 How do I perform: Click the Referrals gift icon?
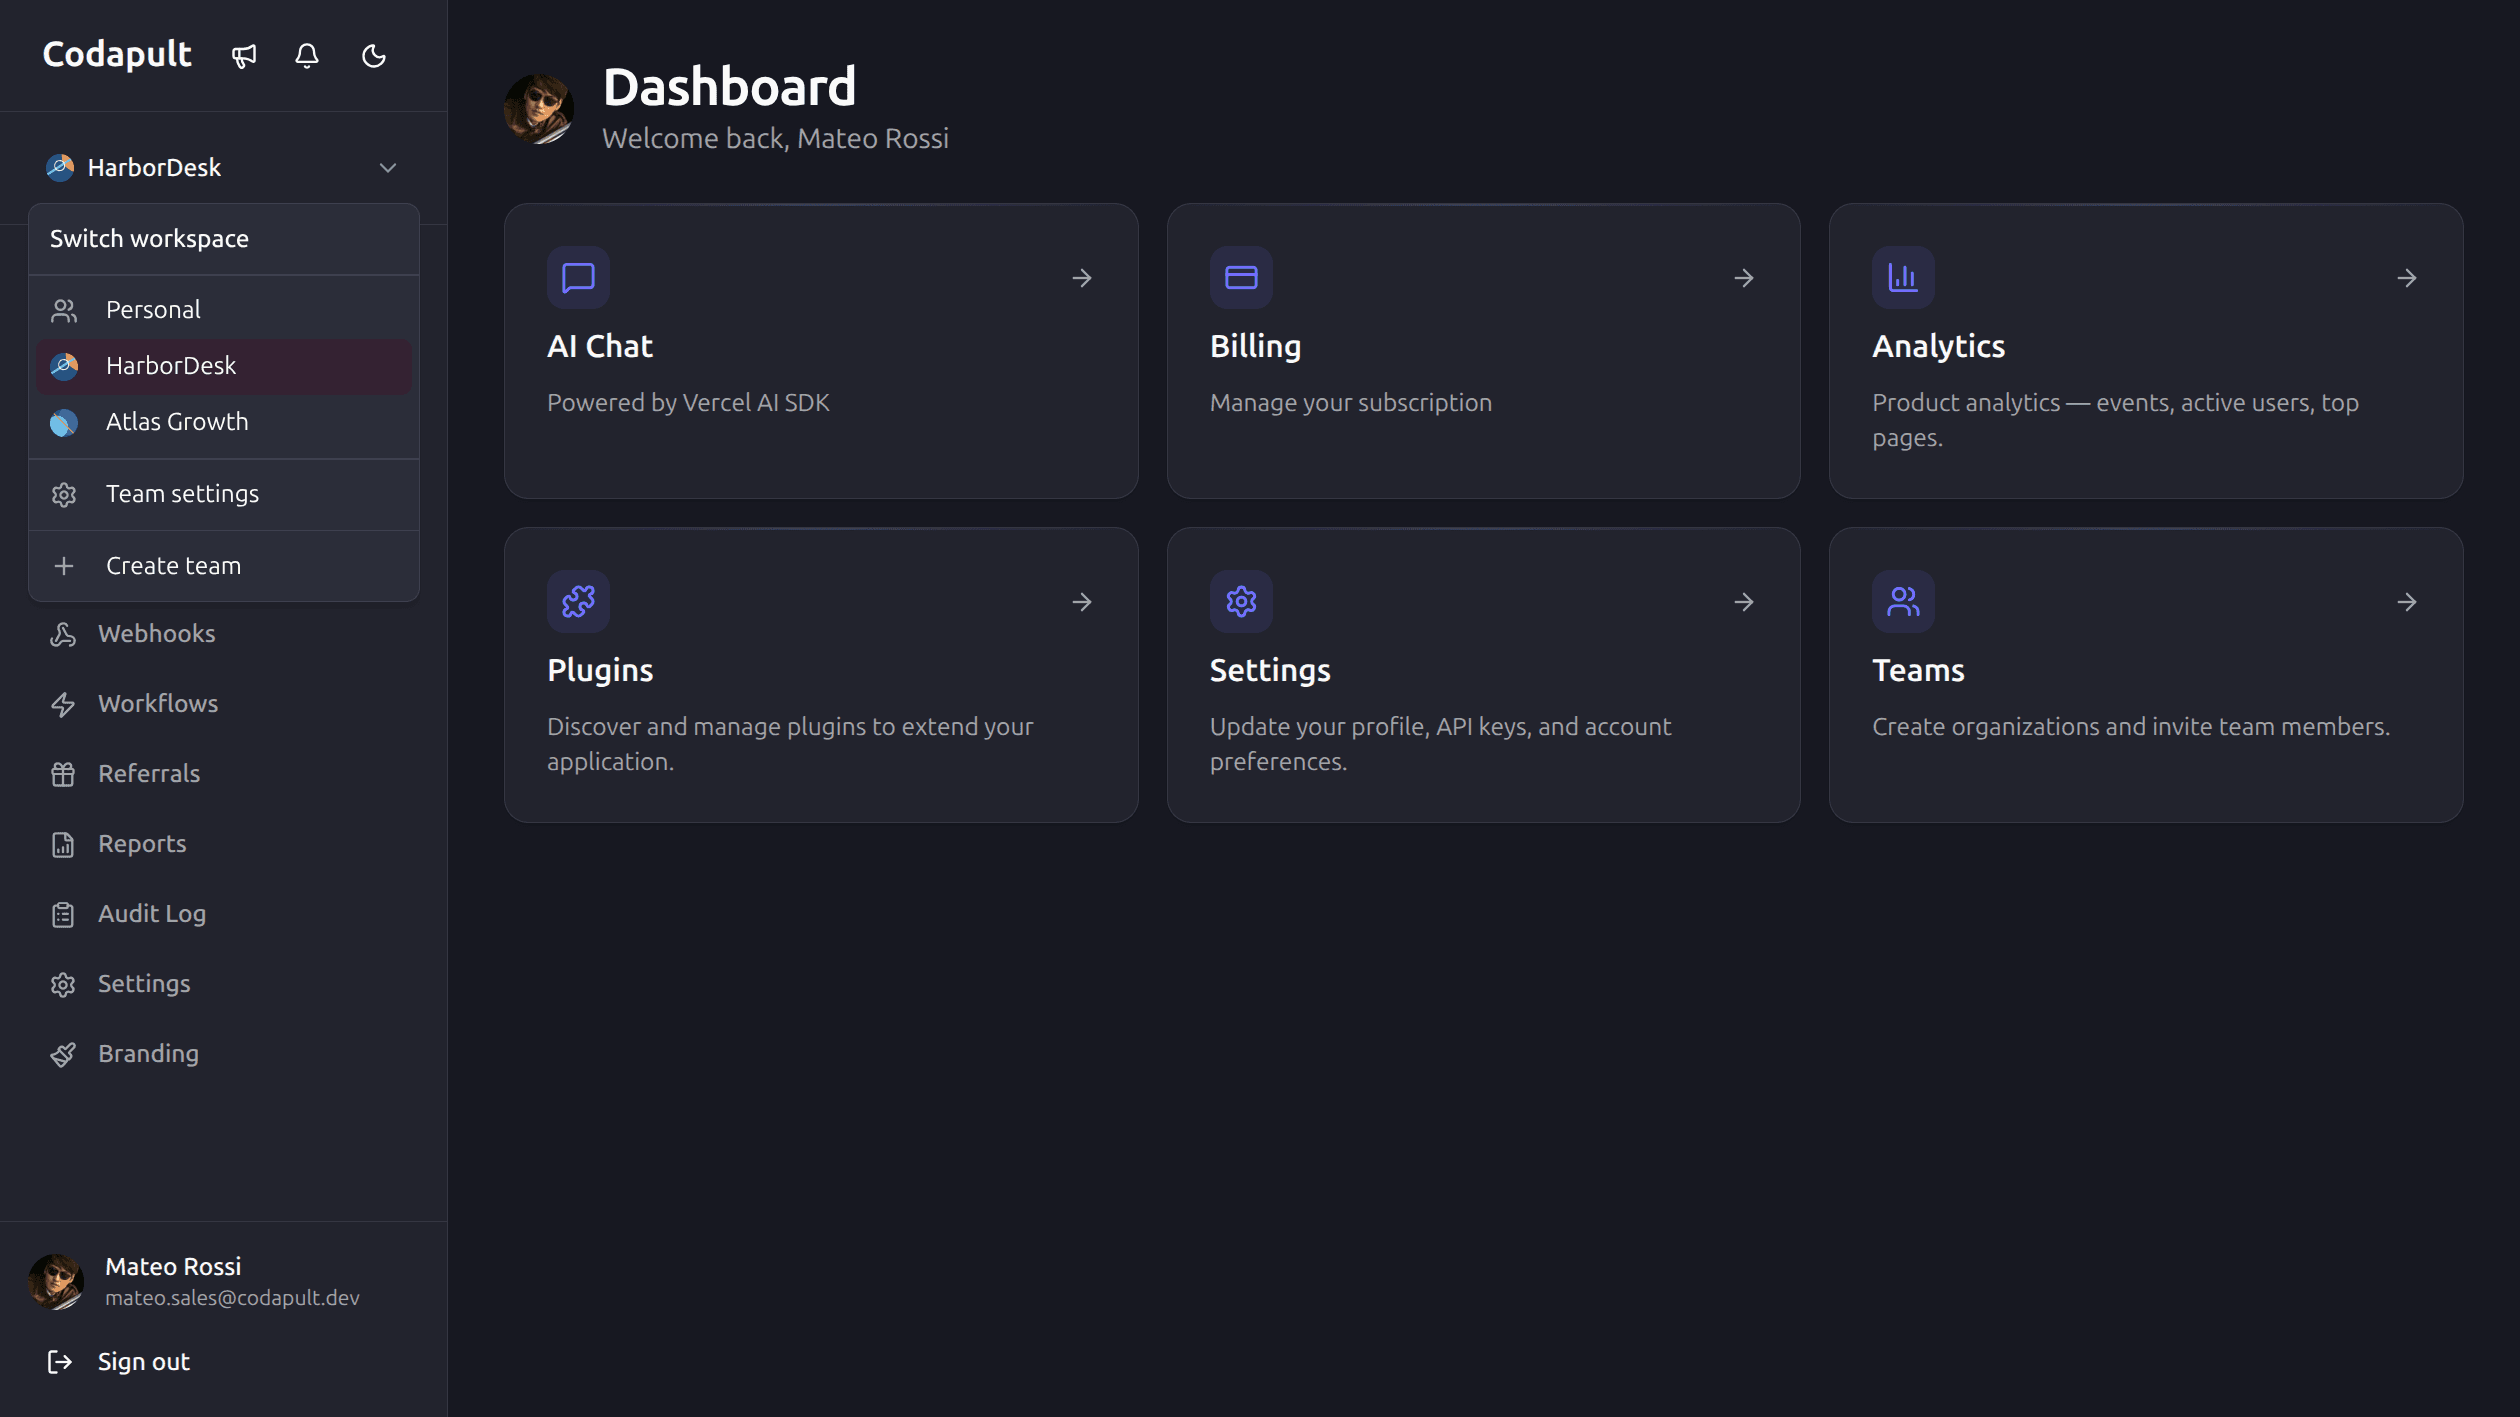click(63, 775)
